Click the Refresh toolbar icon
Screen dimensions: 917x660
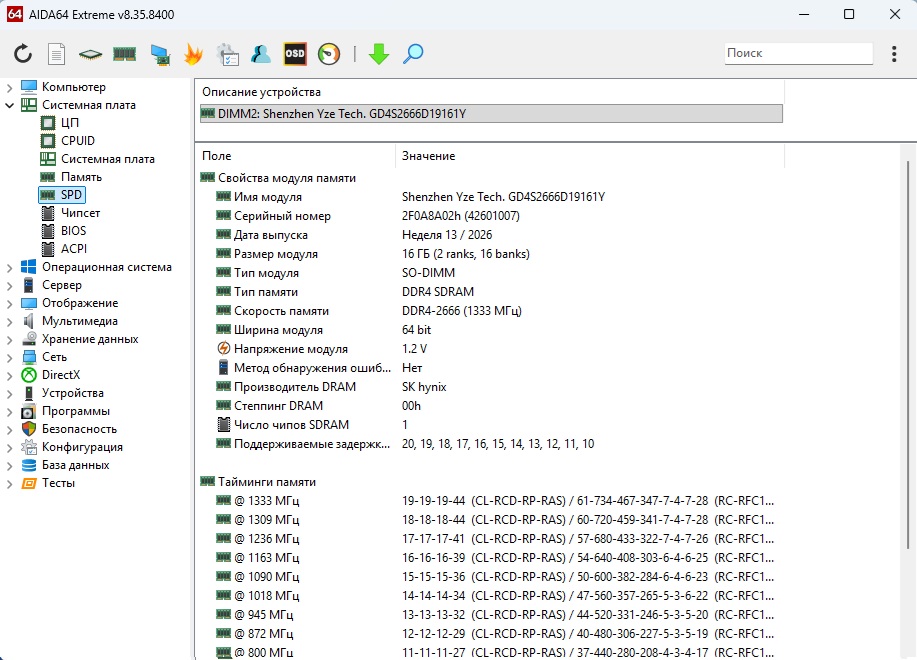click(23, 54)
